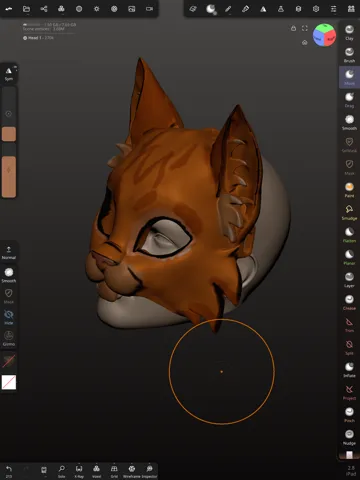The height and width of the screenshot is (480, 360).
Task: Select the Inflate tool
Action: [x=349, y=370]
